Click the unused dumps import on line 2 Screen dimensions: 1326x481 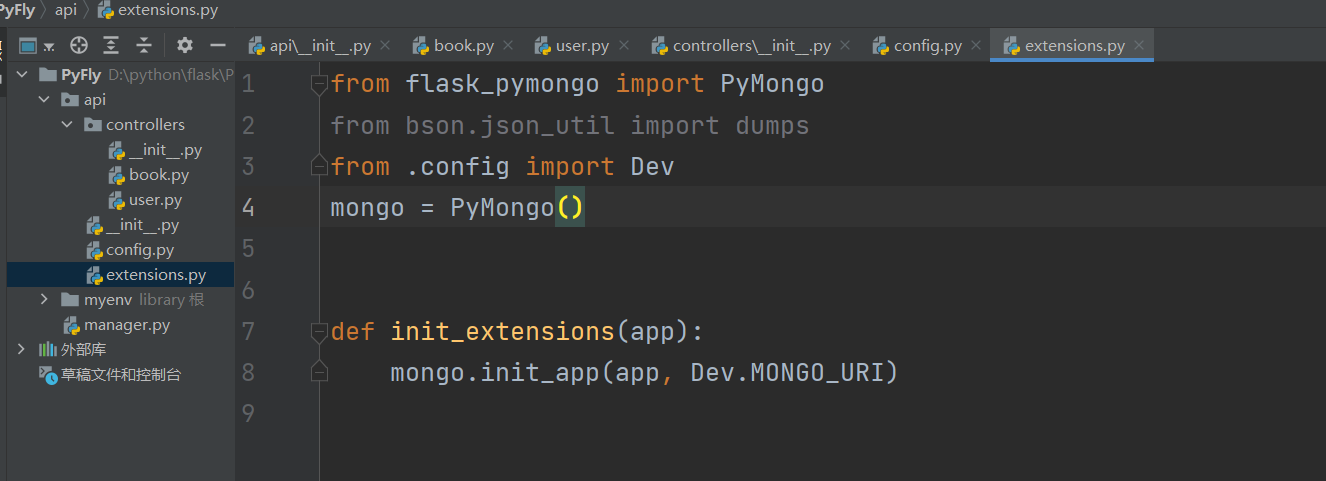pyautogui.click(x=772, y=126)
